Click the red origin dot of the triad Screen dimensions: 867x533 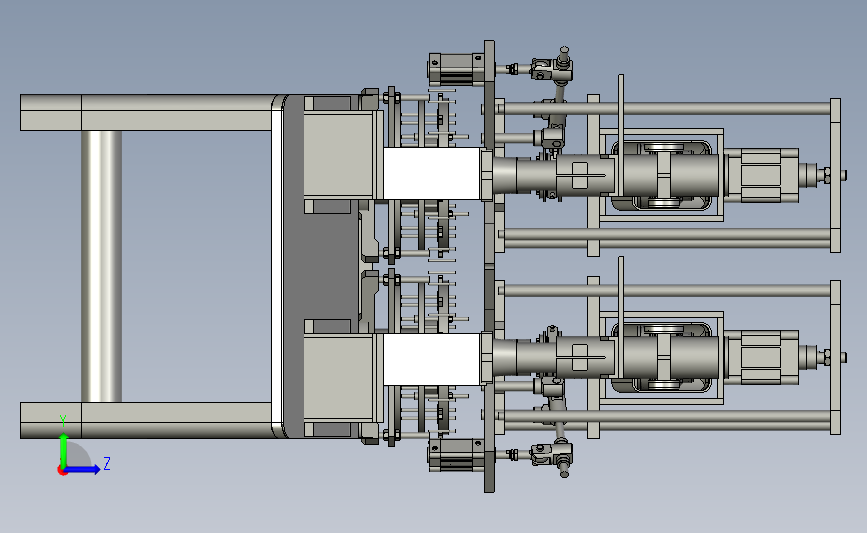(x=62, y=471)
